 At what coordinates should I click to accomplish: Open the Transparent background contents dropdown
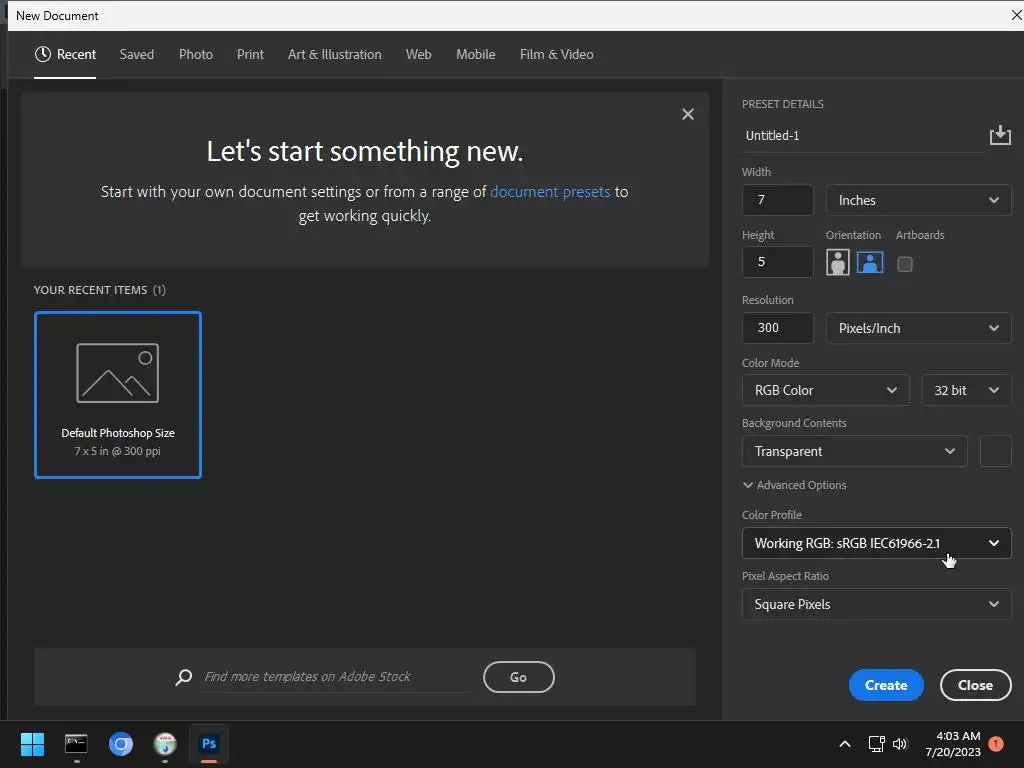point(854,451)
